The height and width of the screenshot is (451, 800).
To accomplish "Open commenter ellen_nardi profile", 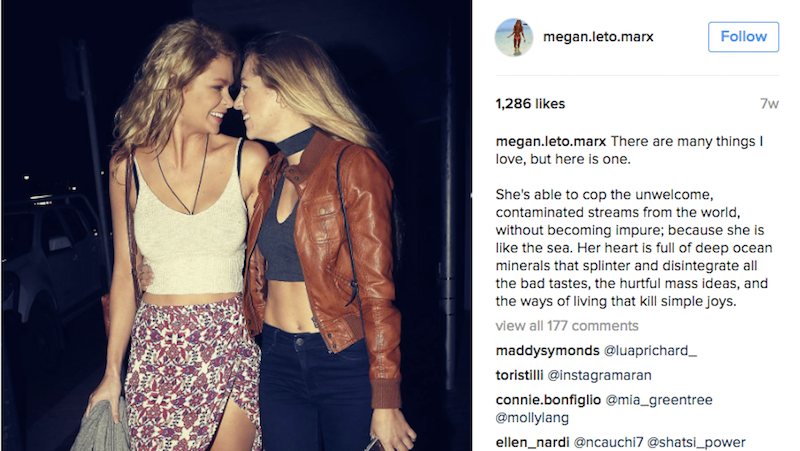I will click(532, 442).
